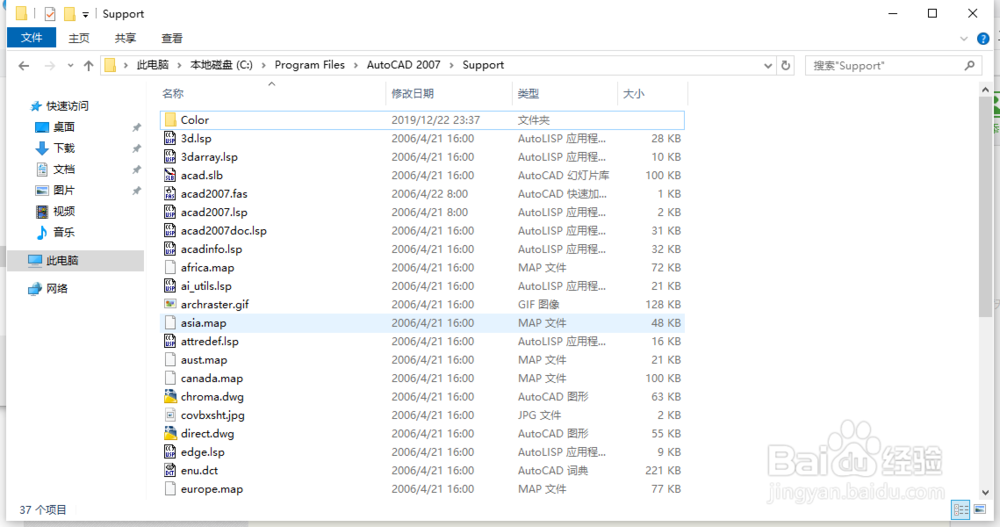
Task: Open the 文件 menu tab
Action: (x=31, y=38)
